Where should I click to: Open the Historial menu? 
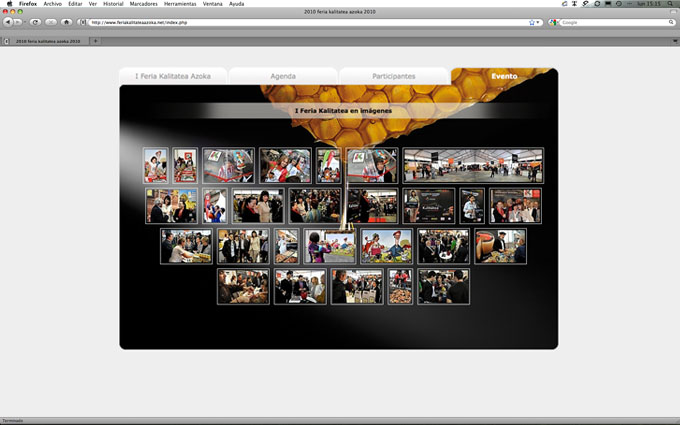[113, 3]
